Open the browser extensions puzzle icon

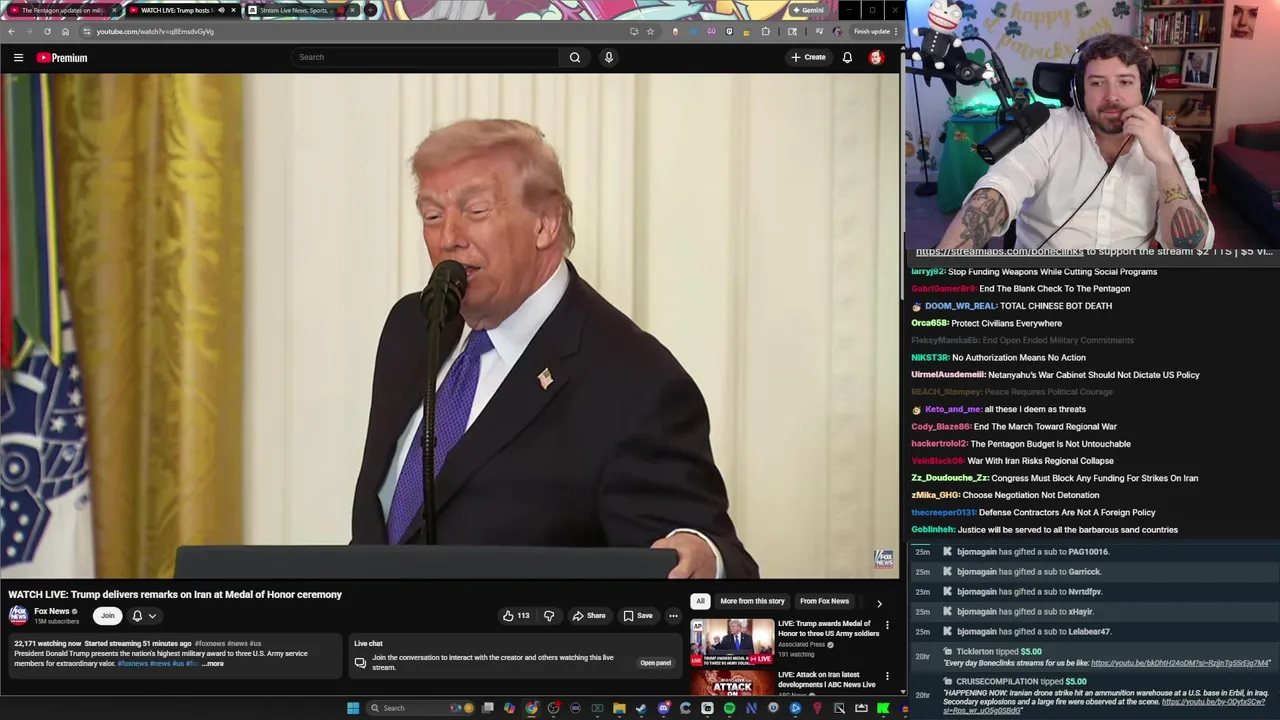click(766, 31)
